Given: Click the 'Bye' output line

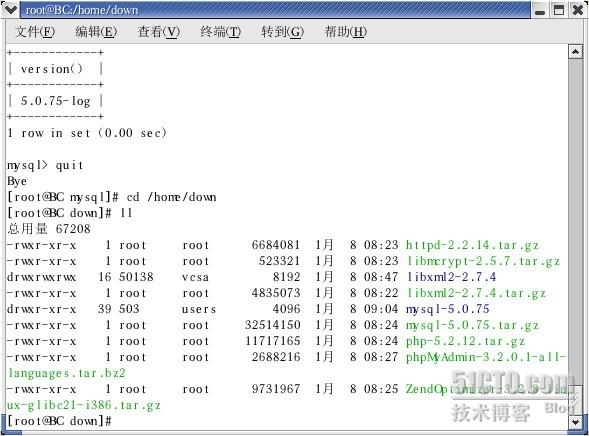Looking at the screenshot, I should pyautogui.click(x=17, y=181).
